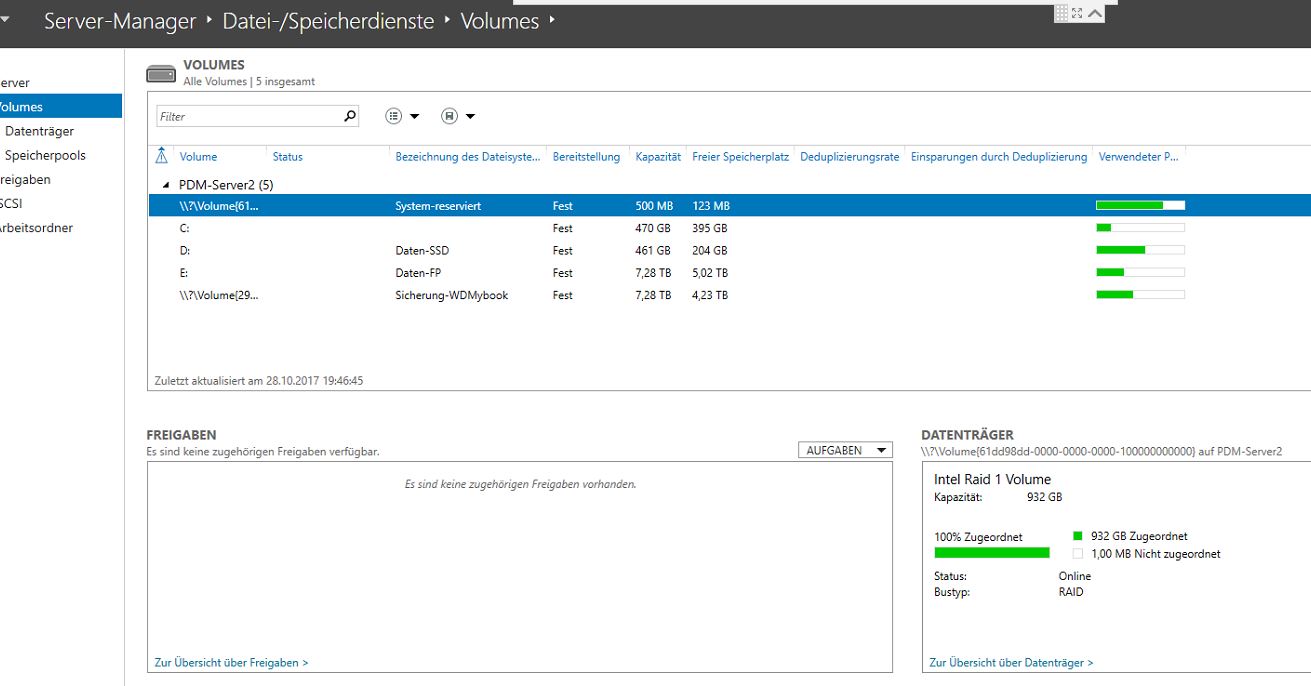This screenshot has height=686, width=1311.
Task: Open breadcrumb arrow after Datei-/Speicherdienste
Action: click(447, 20)
